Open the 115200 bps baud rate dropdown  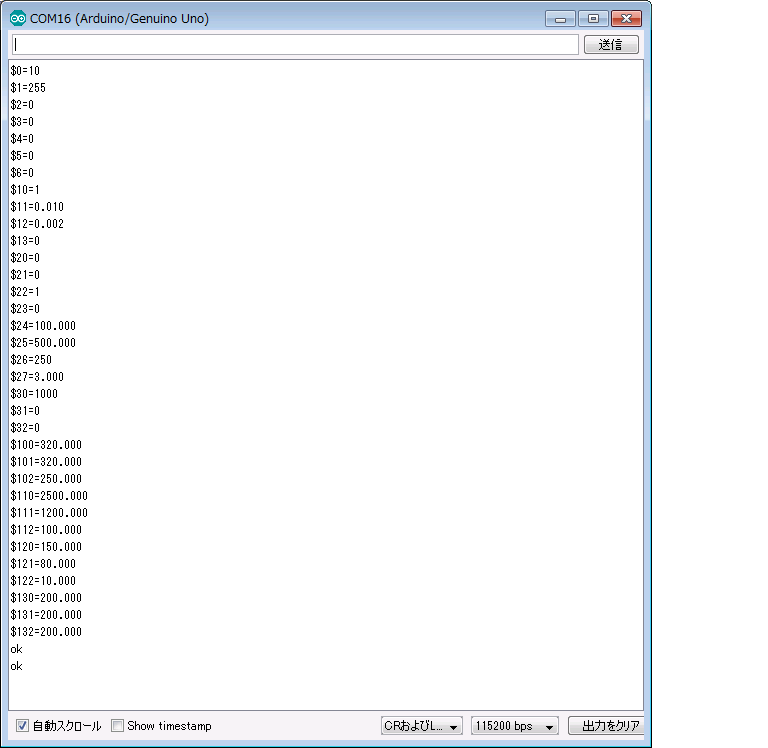point(515,726)
